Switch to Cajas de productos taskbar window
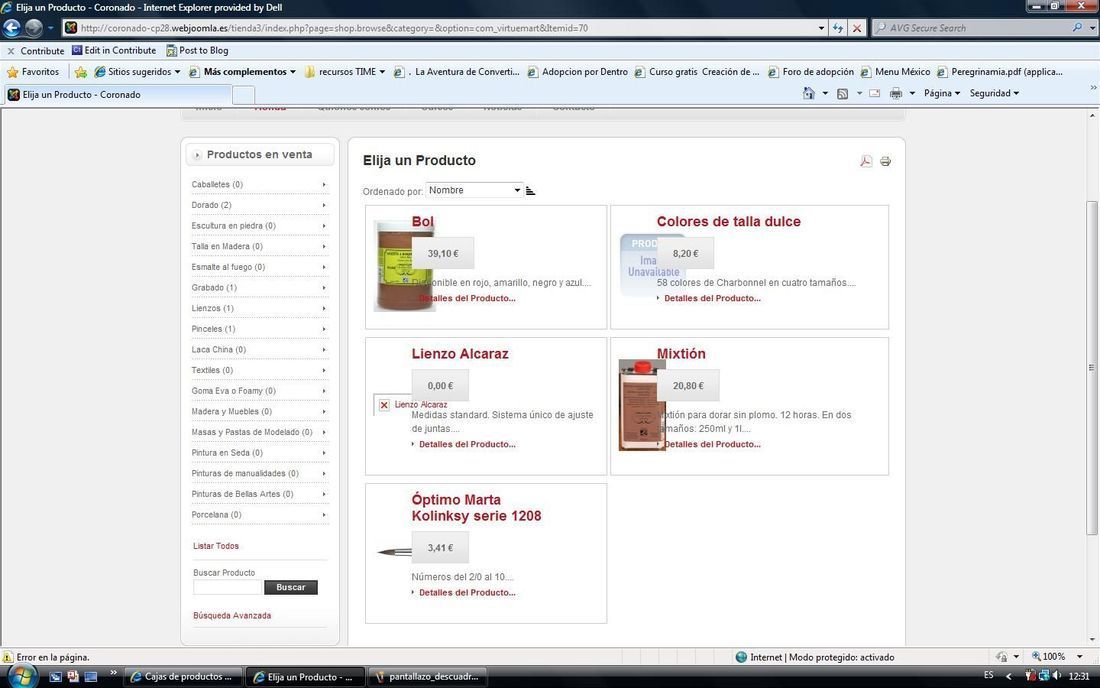Screen dimensions: 1100x688 click(183, 677)
